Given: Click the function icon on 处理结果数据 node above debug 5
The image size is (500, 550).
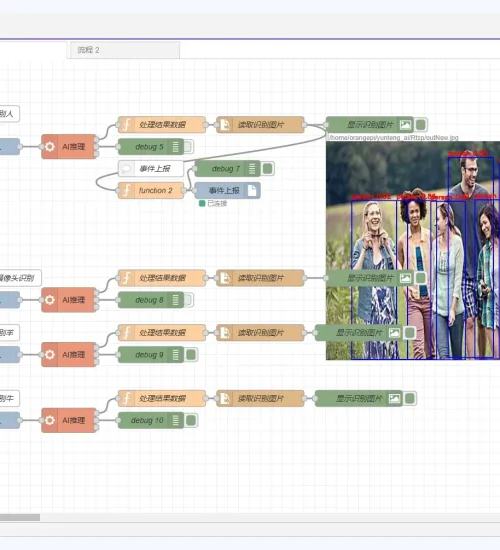Looking at the screenshot, I should [x=127, y=125].
